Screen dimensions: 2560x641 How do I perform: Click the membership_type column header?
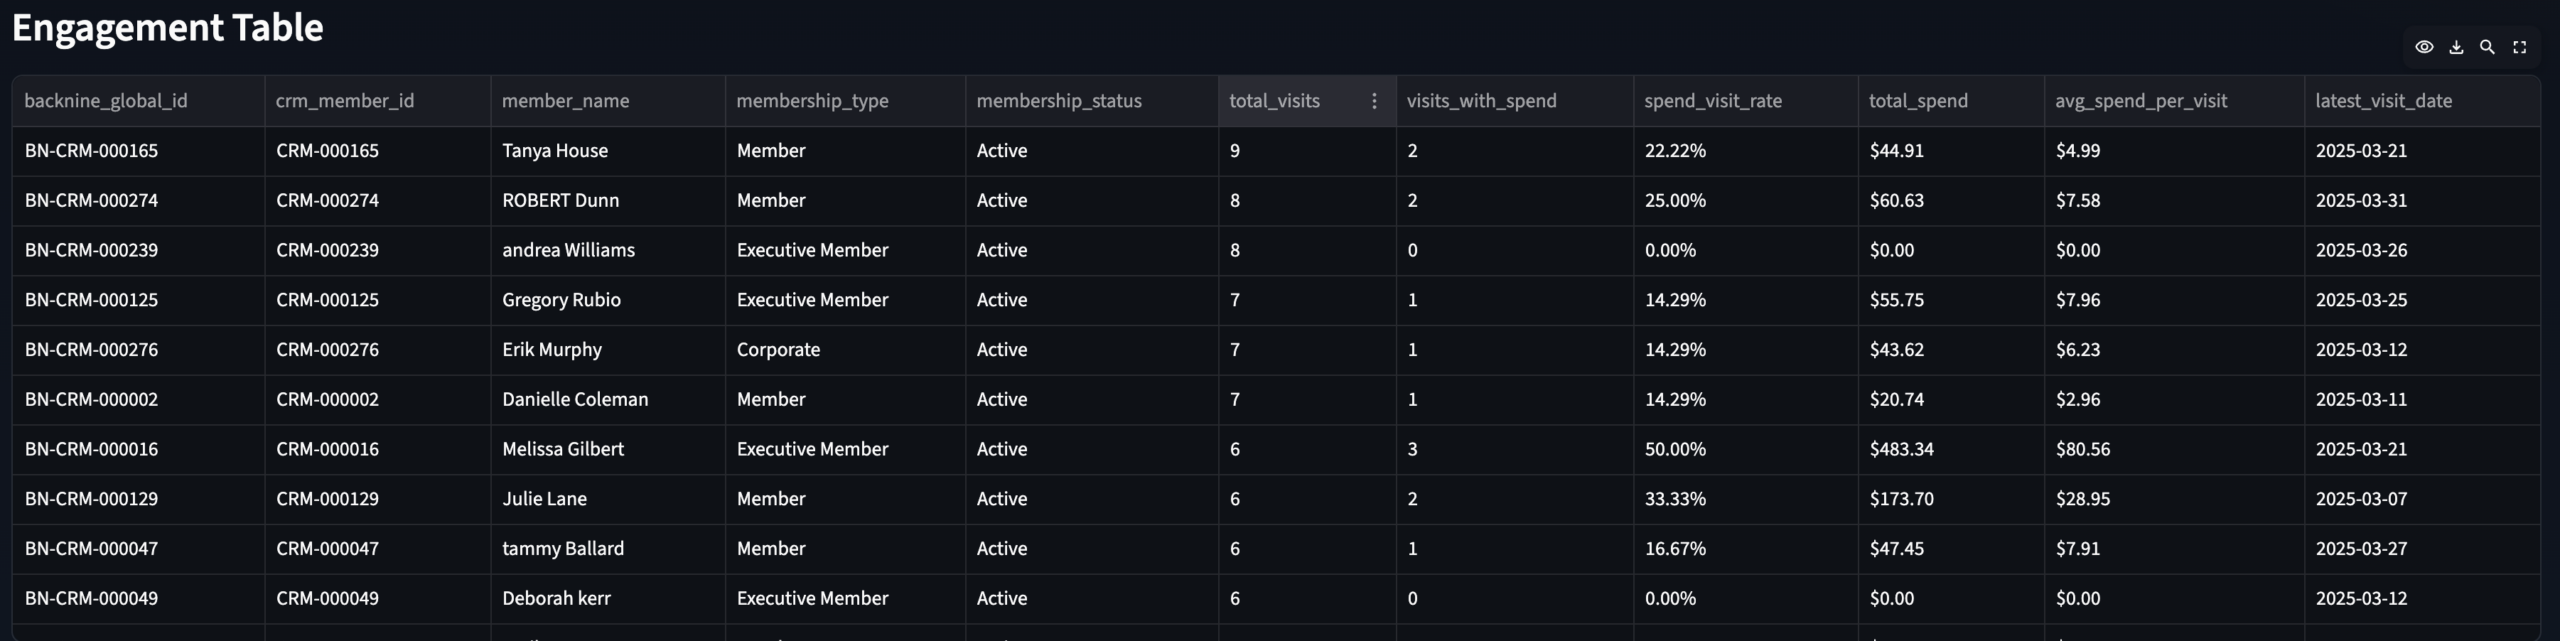[x=812, y=101]
